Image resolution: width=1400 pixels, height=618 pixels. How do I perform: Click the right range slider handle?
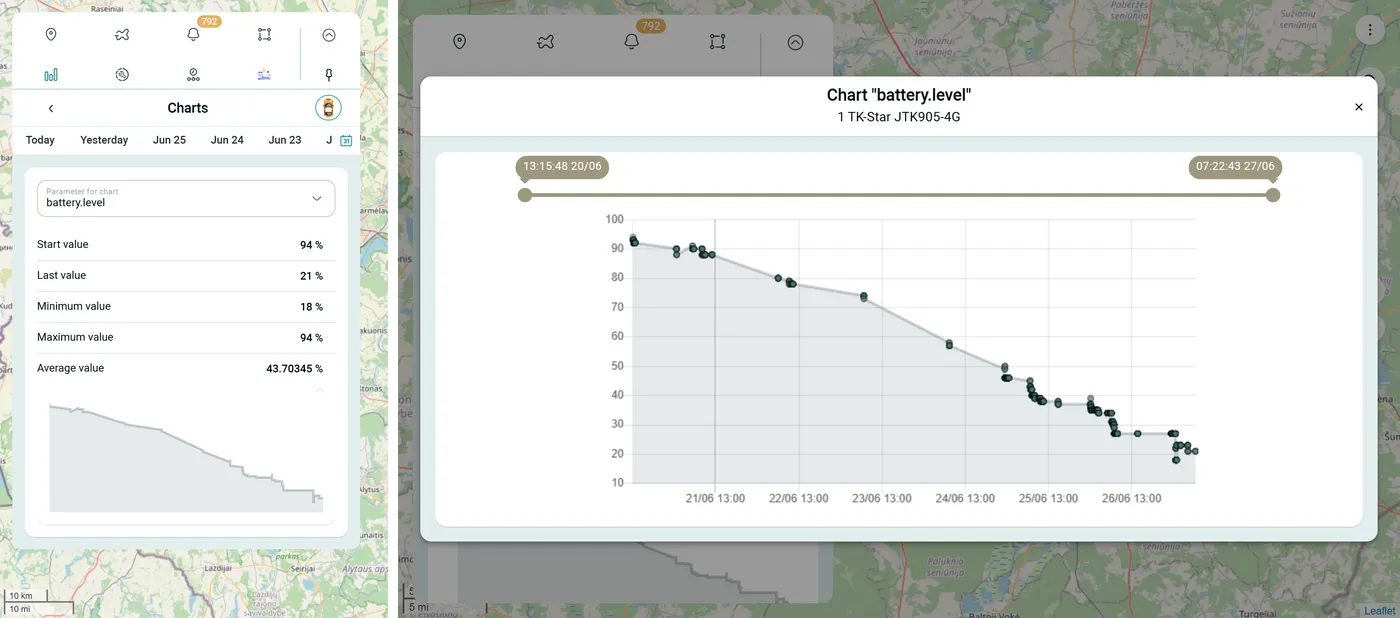[x=1273, y=195]
